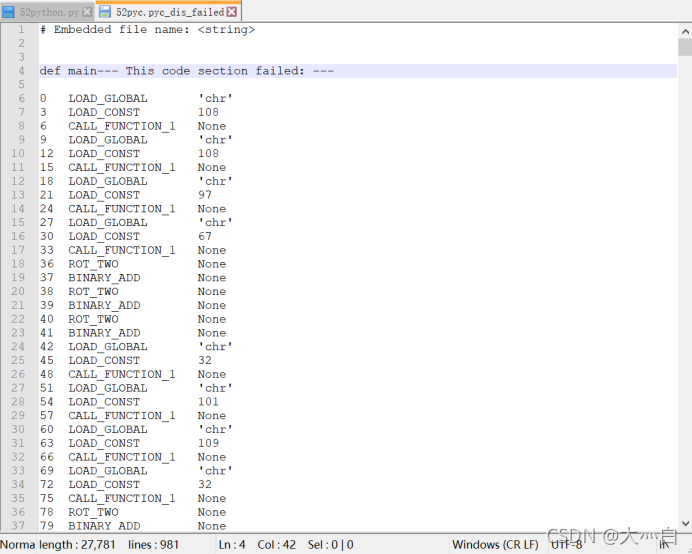This screenshot has width=692, height=554.
Task: Click LOAD_GLOBAL at offset 69
Action: point(108,471)
